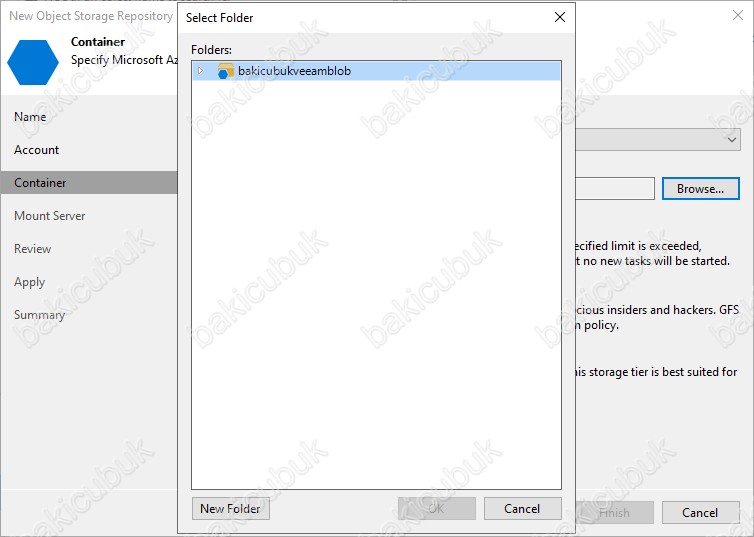This screenshot has height=537, width=754.
Task: Expand the bakicubukveeamblob tree node
Action: point(201,71)
